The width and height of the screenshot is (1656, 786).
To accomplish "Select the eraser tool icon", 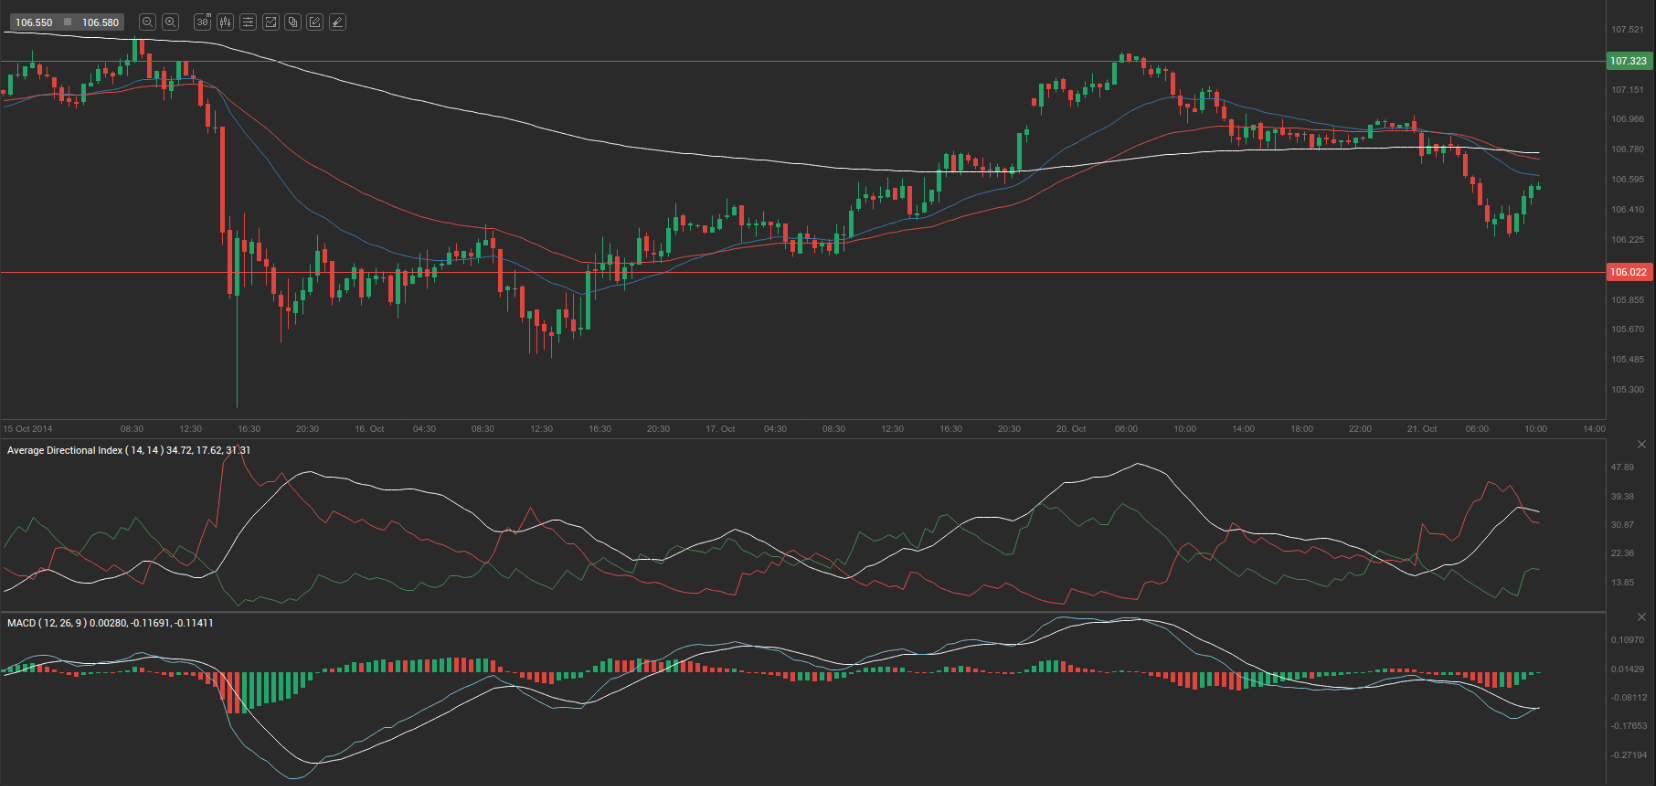I will (x=338, y=22).
